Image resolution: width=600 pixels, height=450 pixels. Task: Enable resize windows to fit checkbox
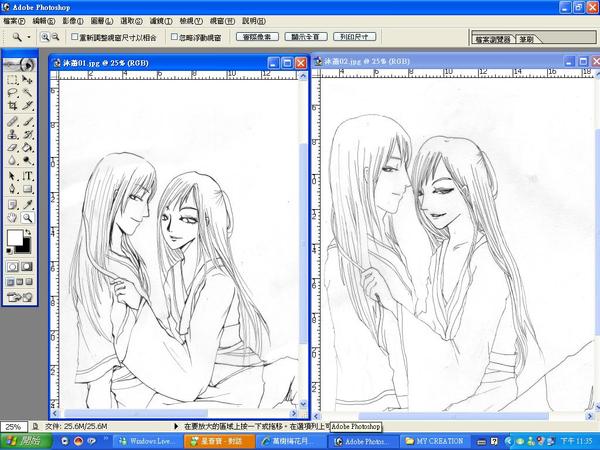(75, 37)
